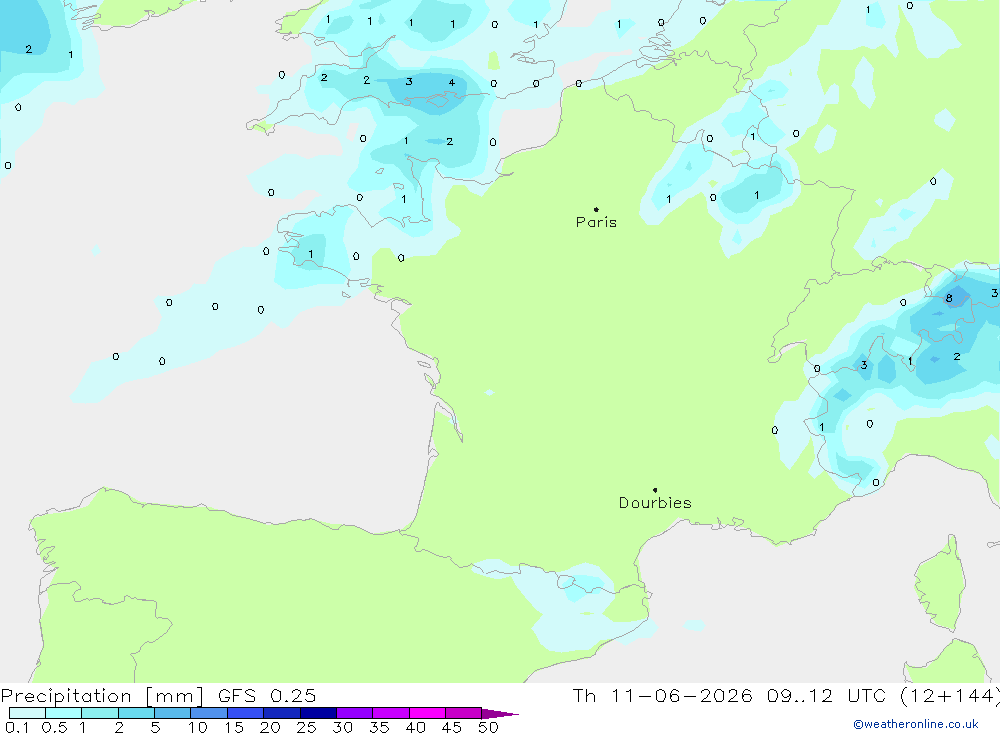Pick the 0.1–0.5 mm legend color swatch
Viewport: 1000px width, 733px height.
pos(27,713)
